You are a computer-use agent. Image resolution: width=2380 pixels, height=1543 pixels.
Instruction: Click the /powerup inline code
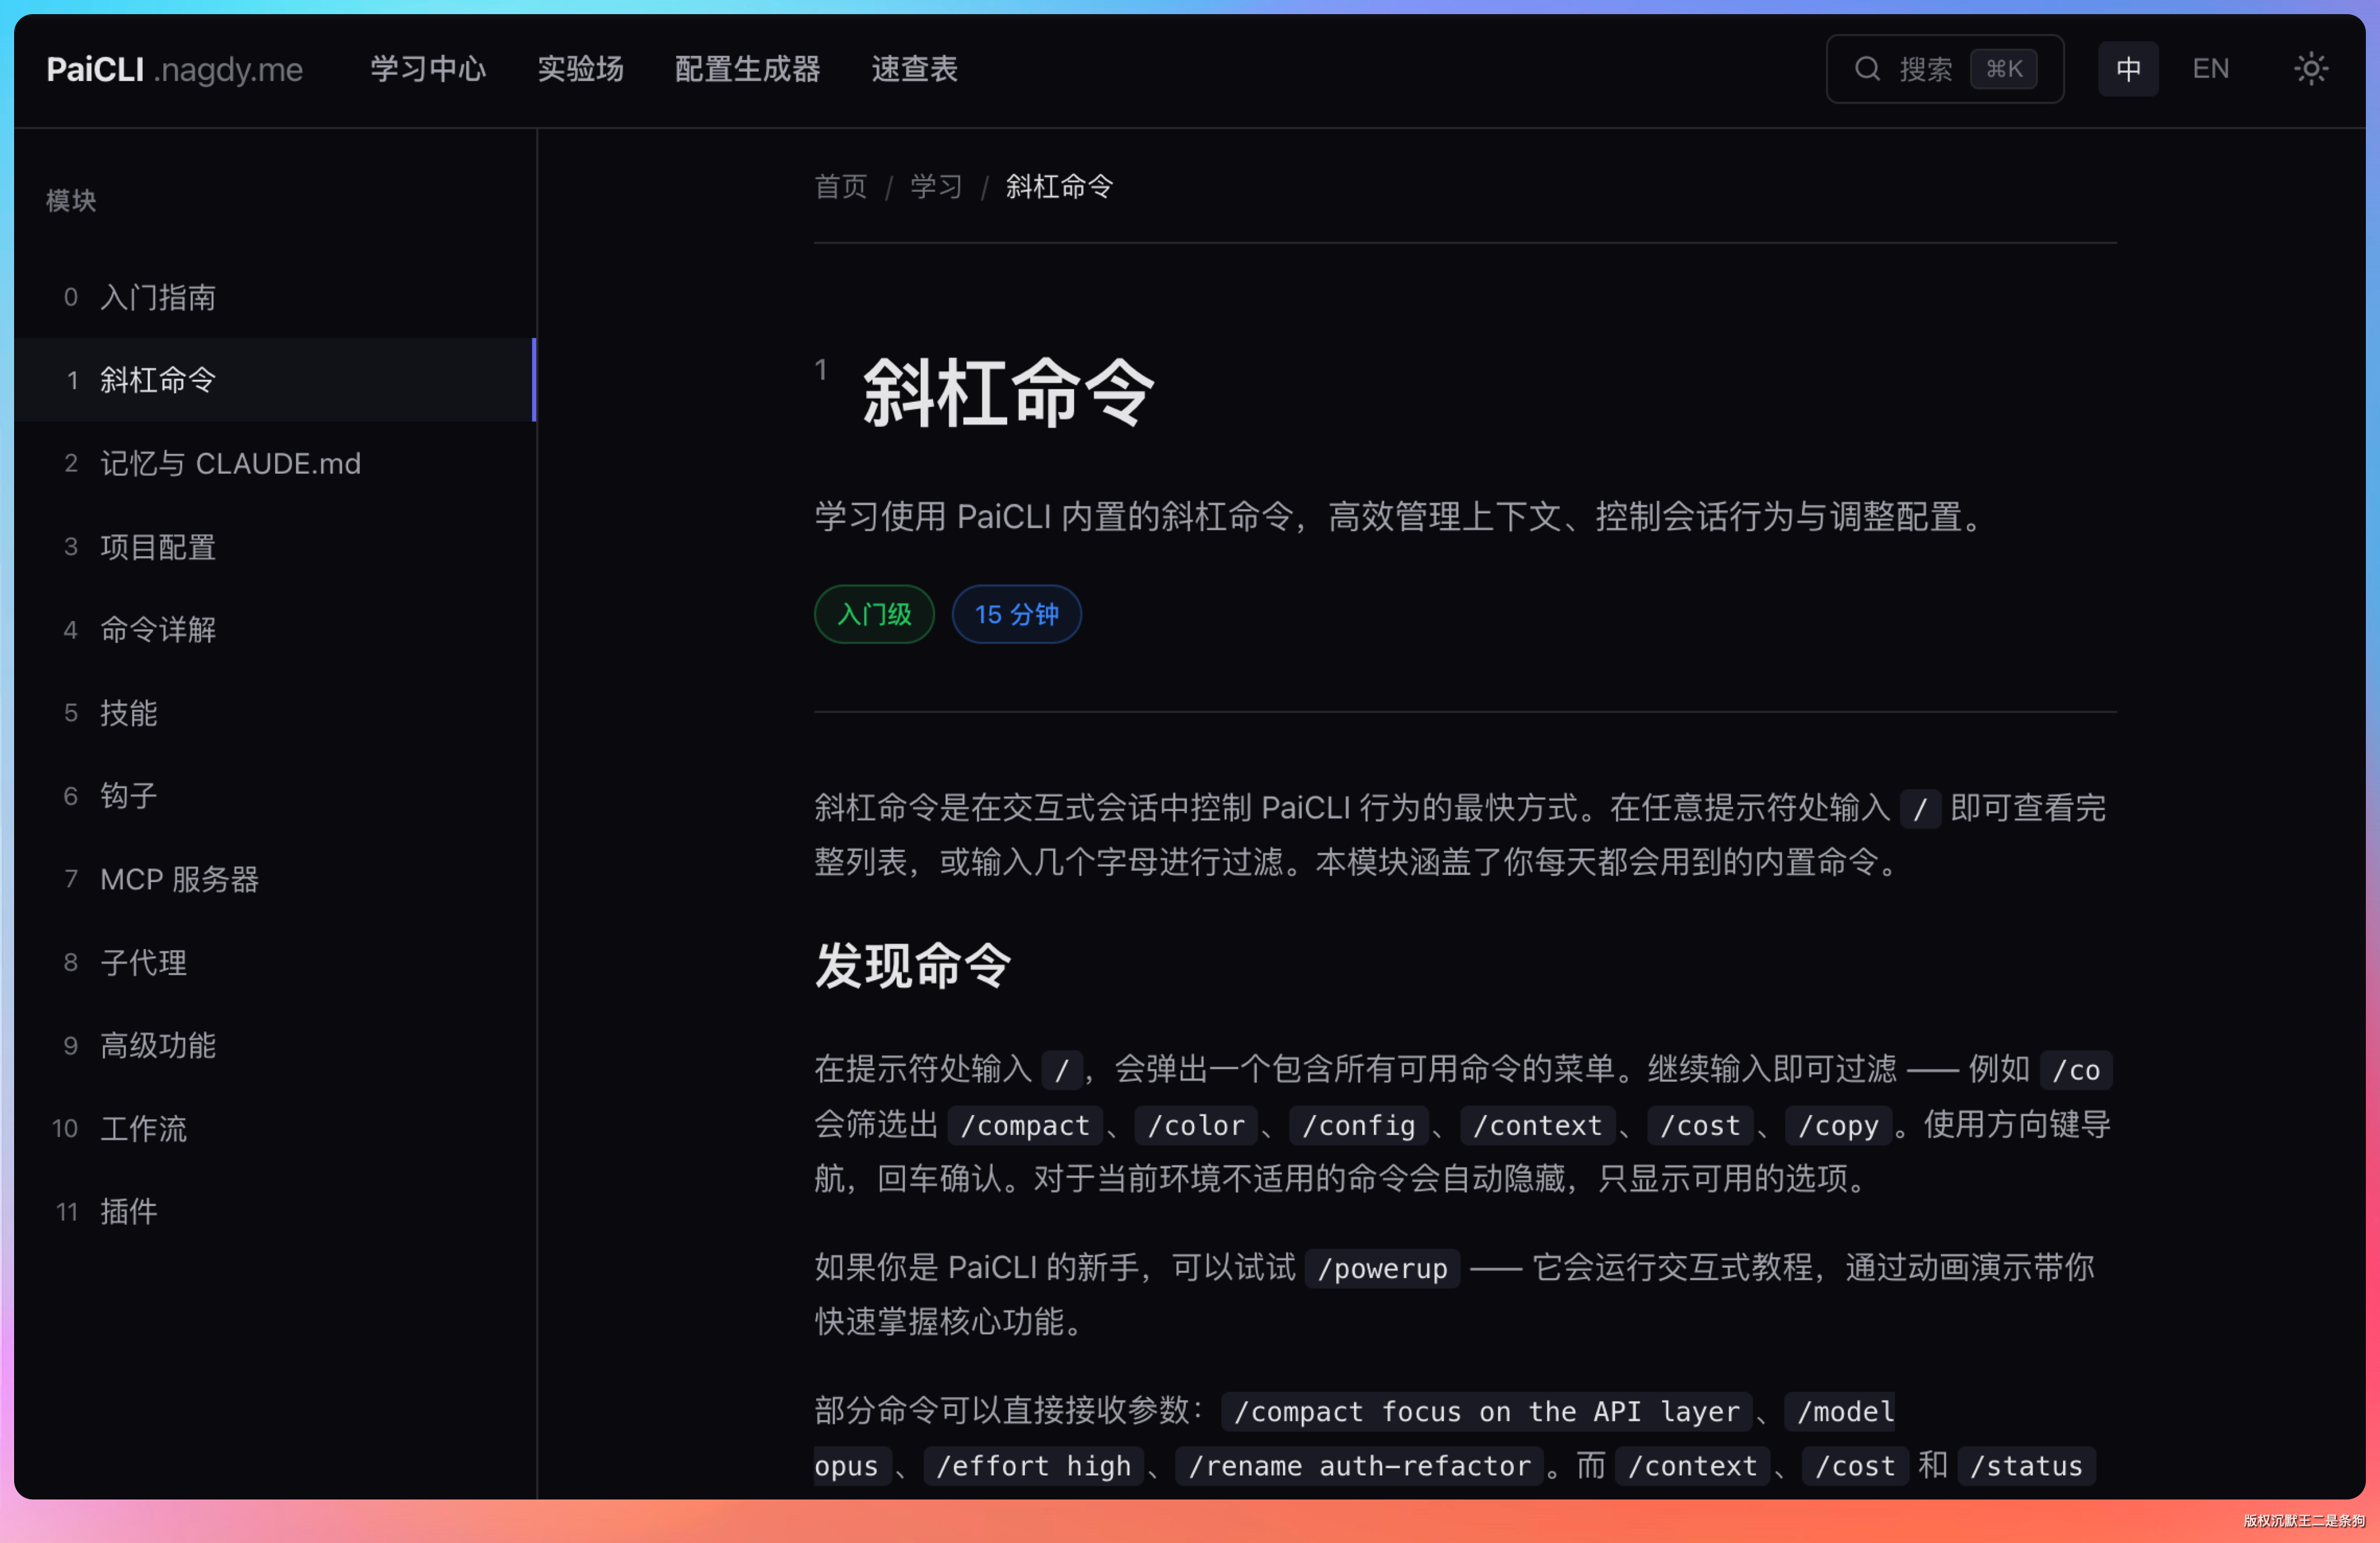1382,1268
